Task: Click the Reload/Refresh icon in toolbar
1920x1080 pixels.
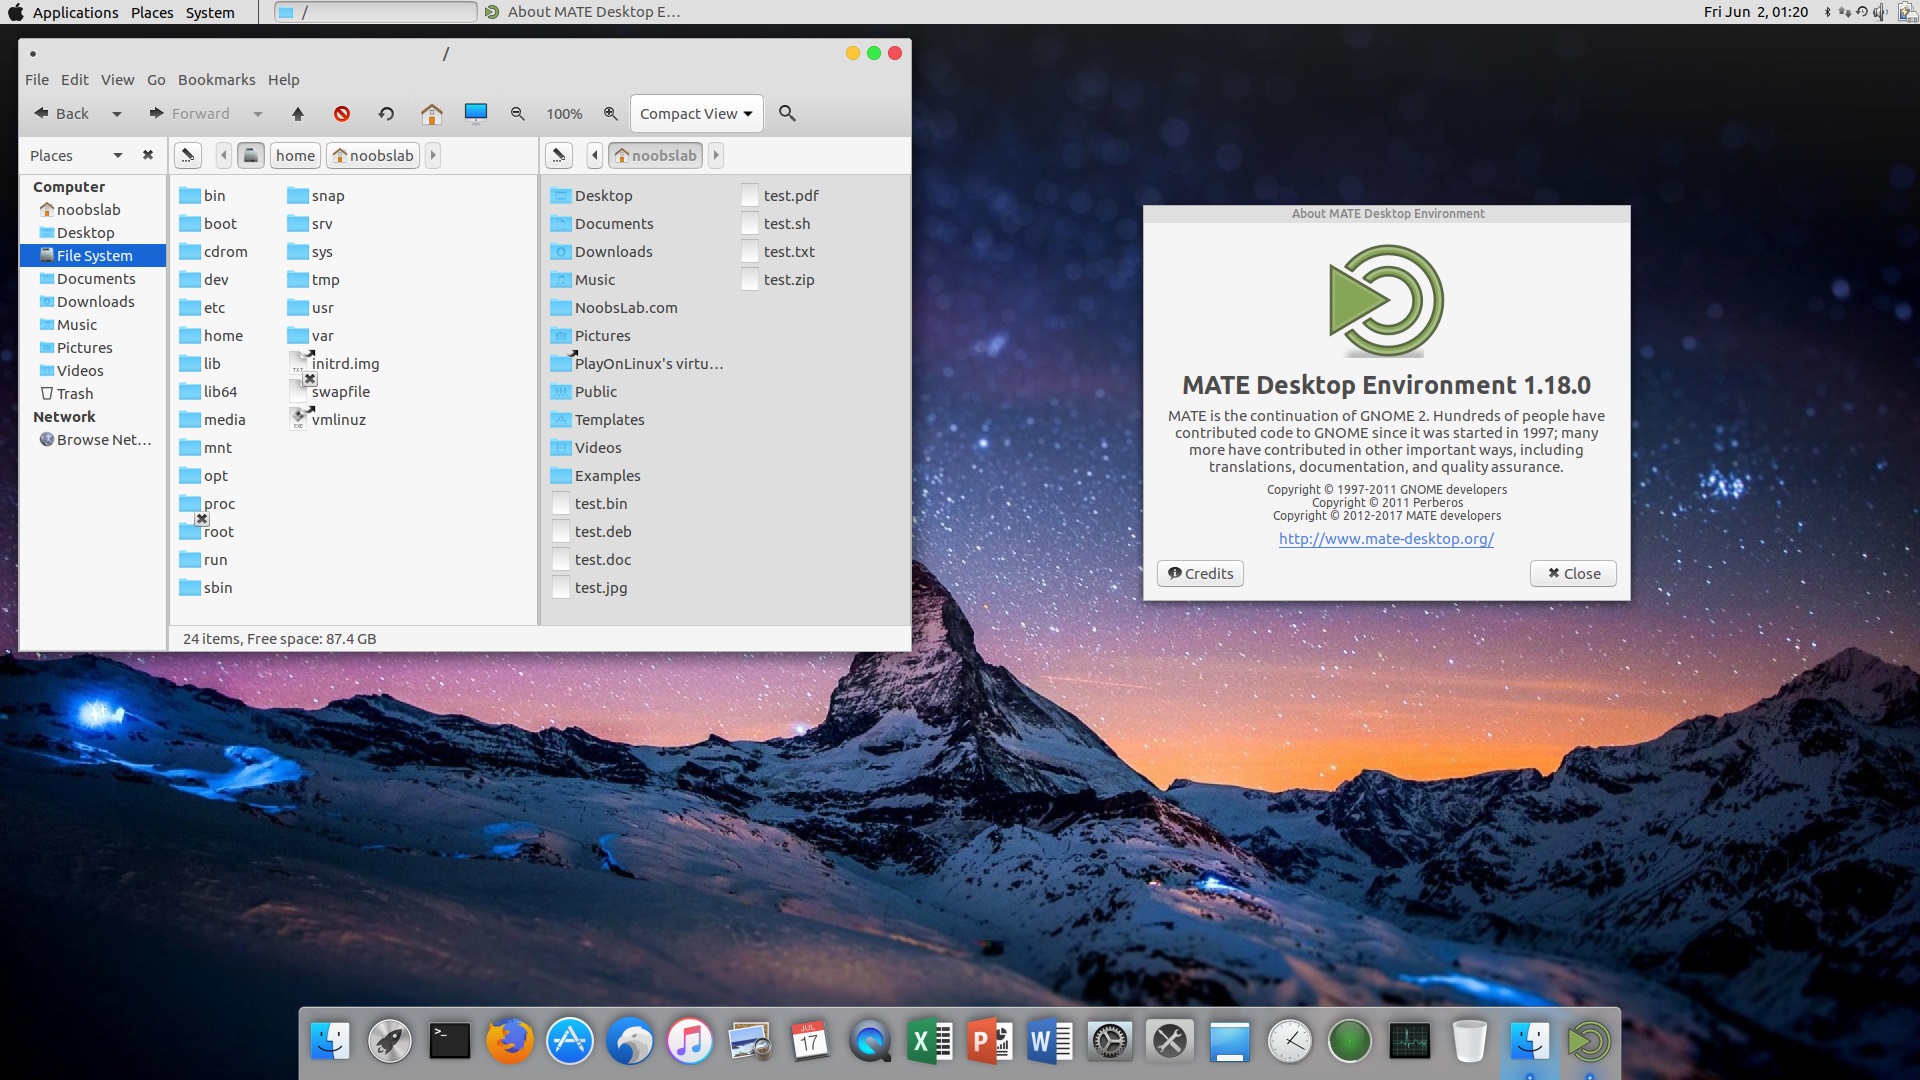Action: 385,113
